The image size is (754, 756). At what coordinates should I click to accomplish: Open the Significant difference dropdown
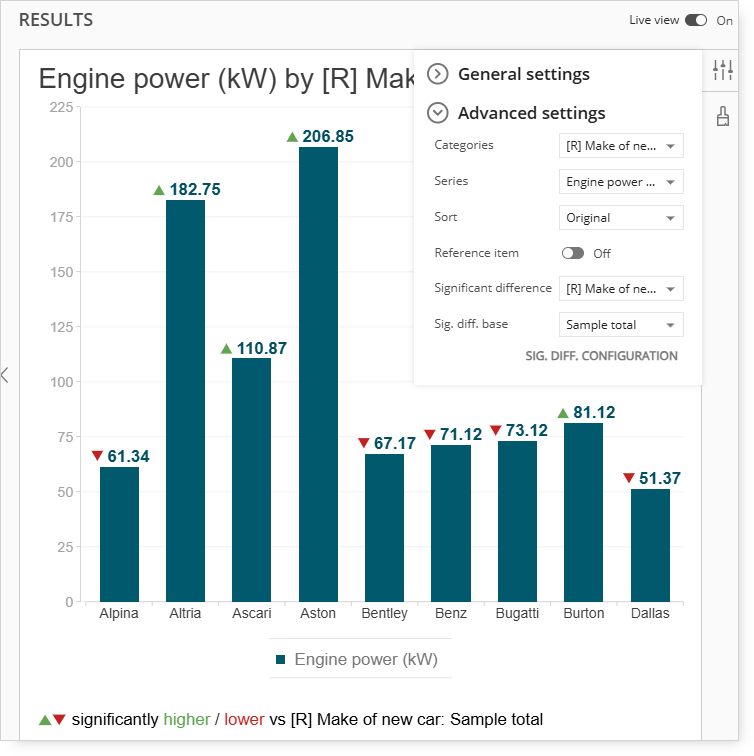point(621,289)
